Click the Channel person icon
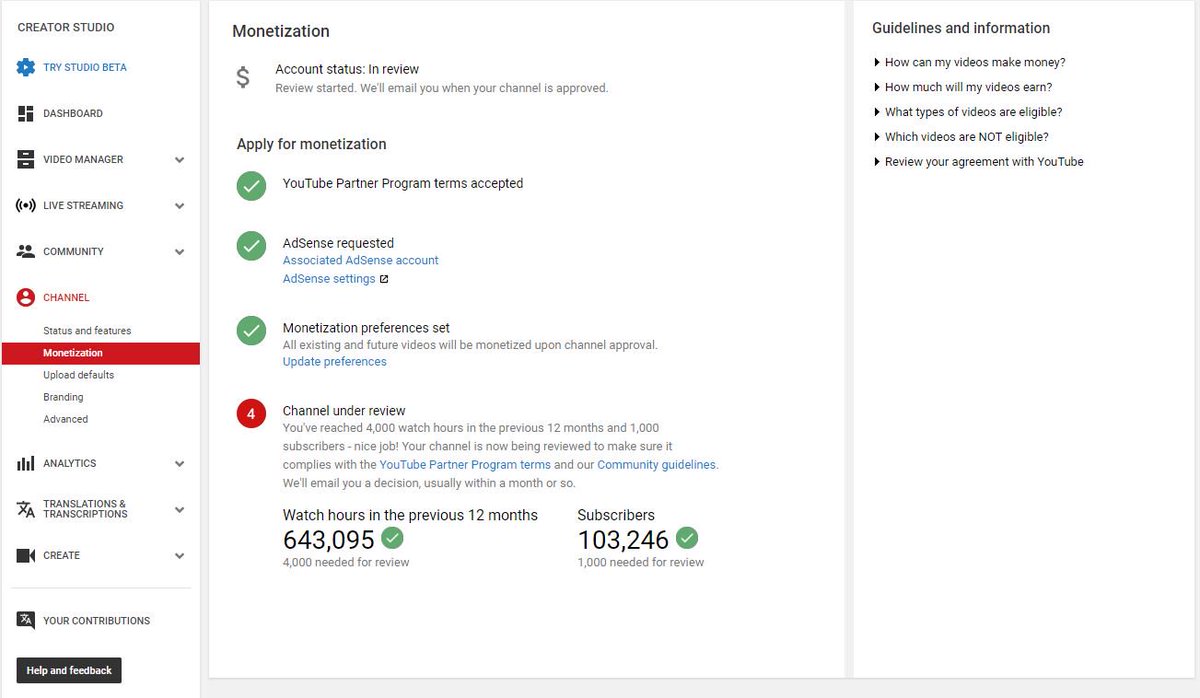Viewport: 1200px width, 698px height. 26,298
